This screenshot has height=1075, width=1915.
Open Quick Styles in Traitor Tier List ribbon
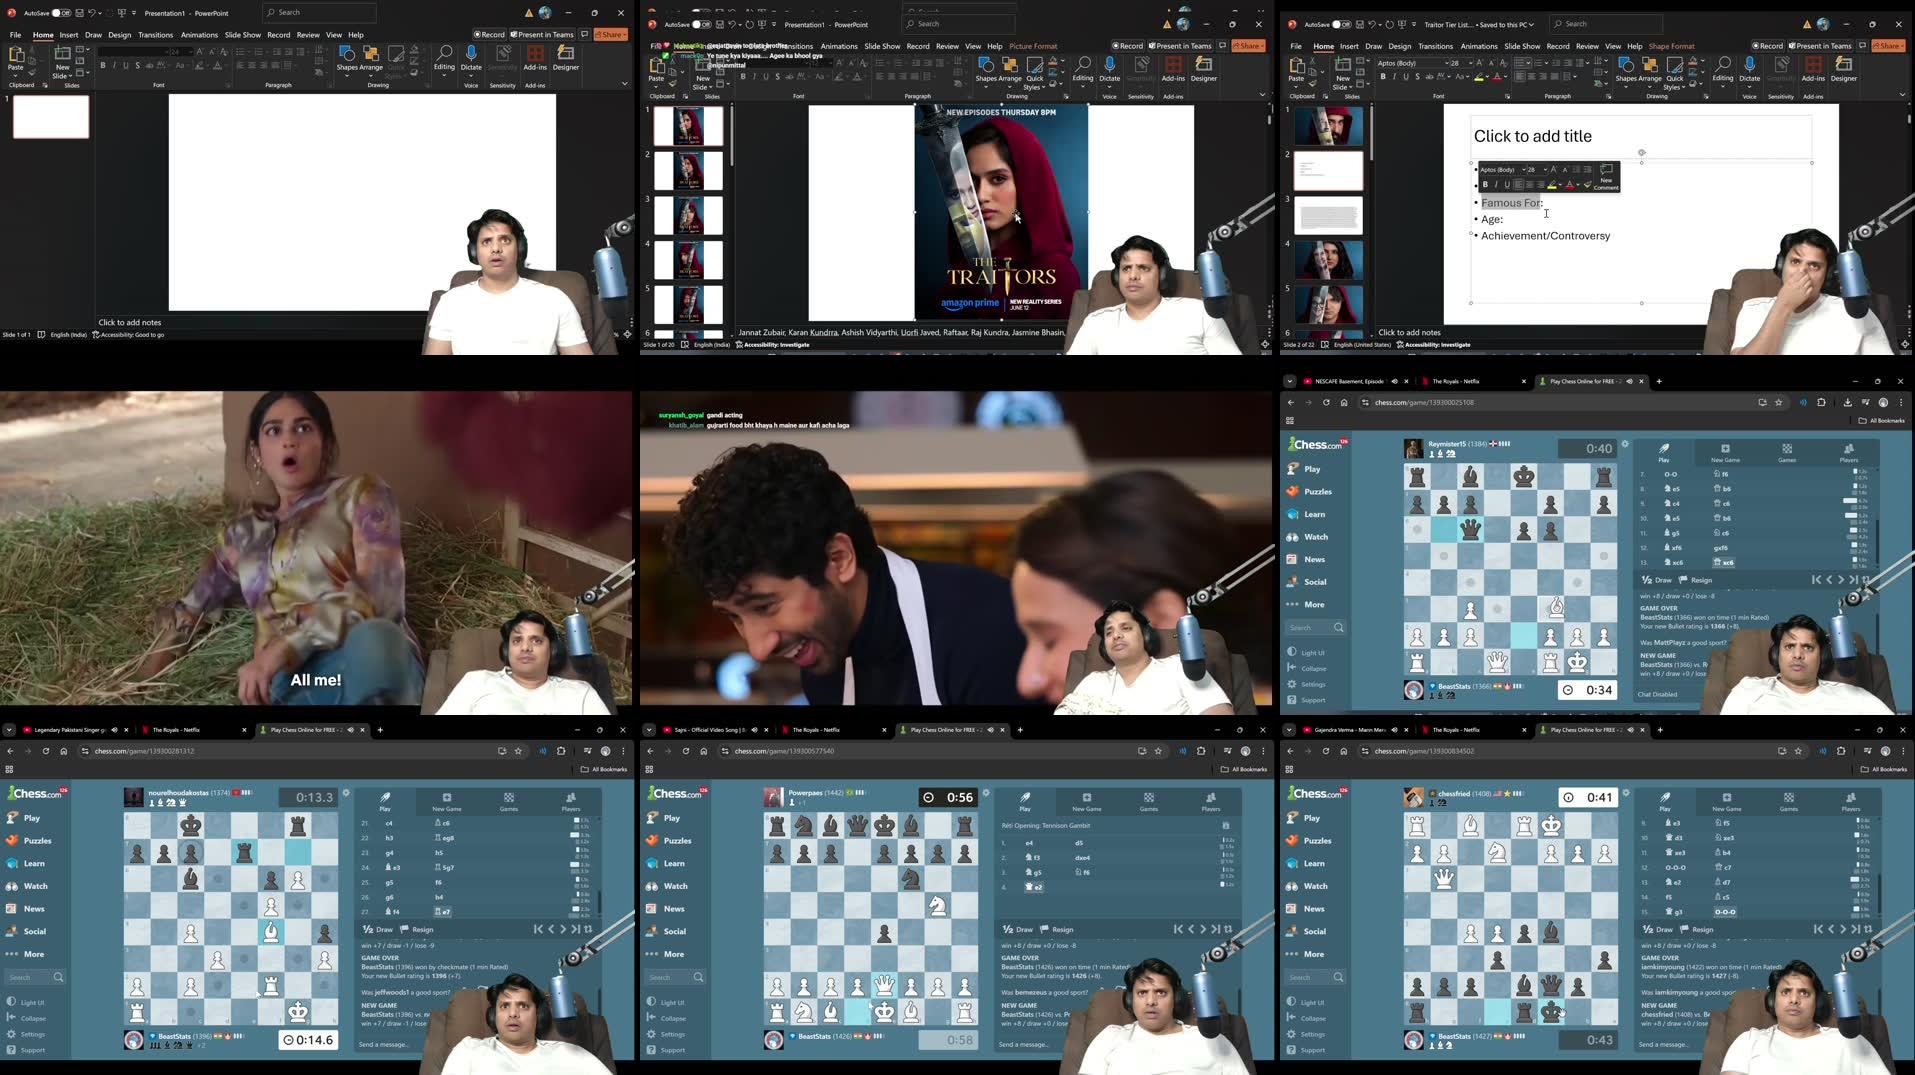(1674, 72)
